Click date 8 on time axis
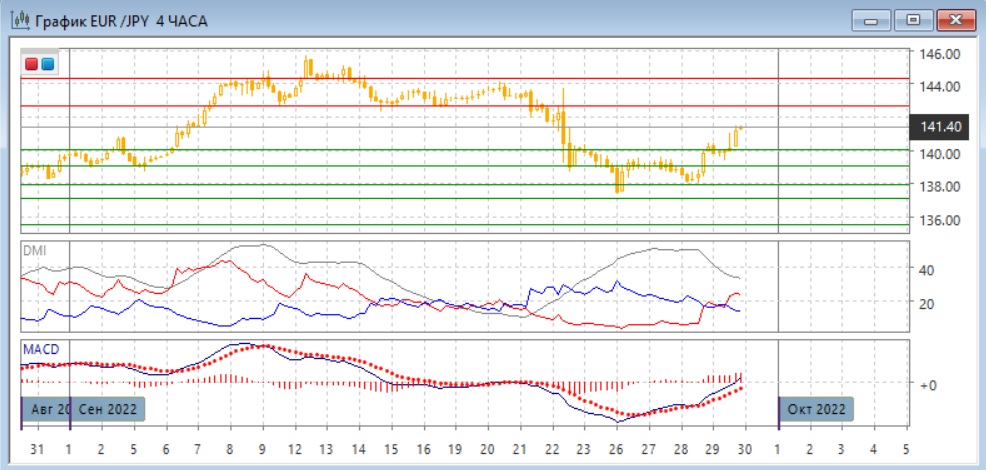This screenshot has width=986, height=470. (x=230, y=449)
